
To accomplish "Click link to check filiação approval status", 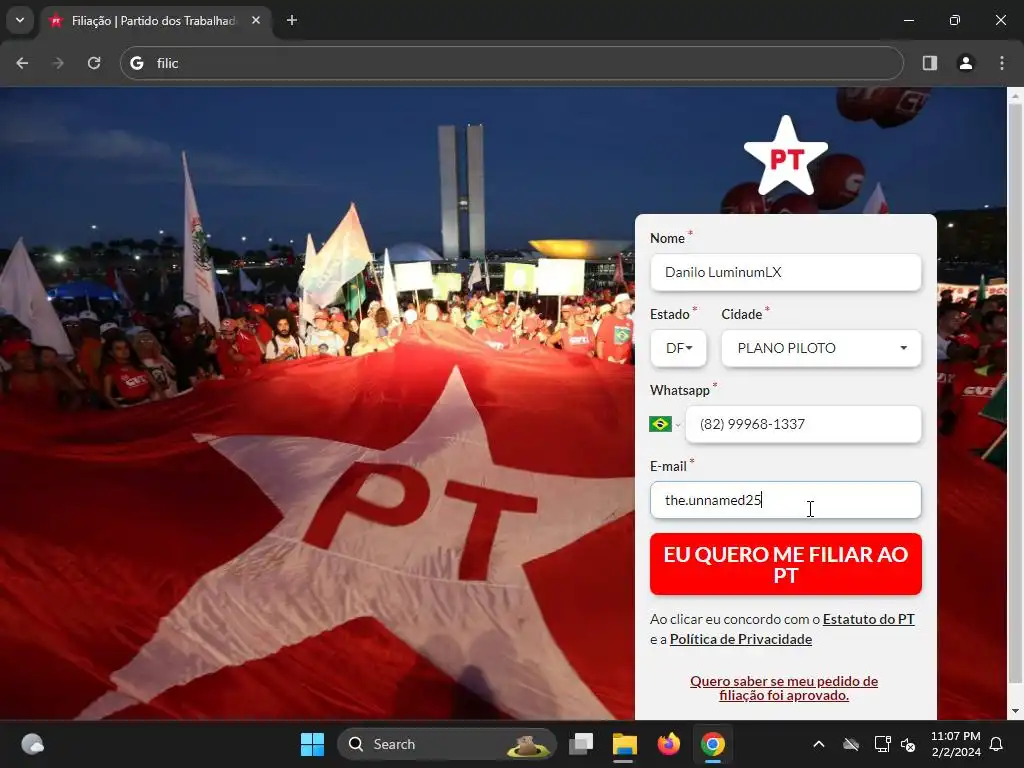I will tap(784, 688).
